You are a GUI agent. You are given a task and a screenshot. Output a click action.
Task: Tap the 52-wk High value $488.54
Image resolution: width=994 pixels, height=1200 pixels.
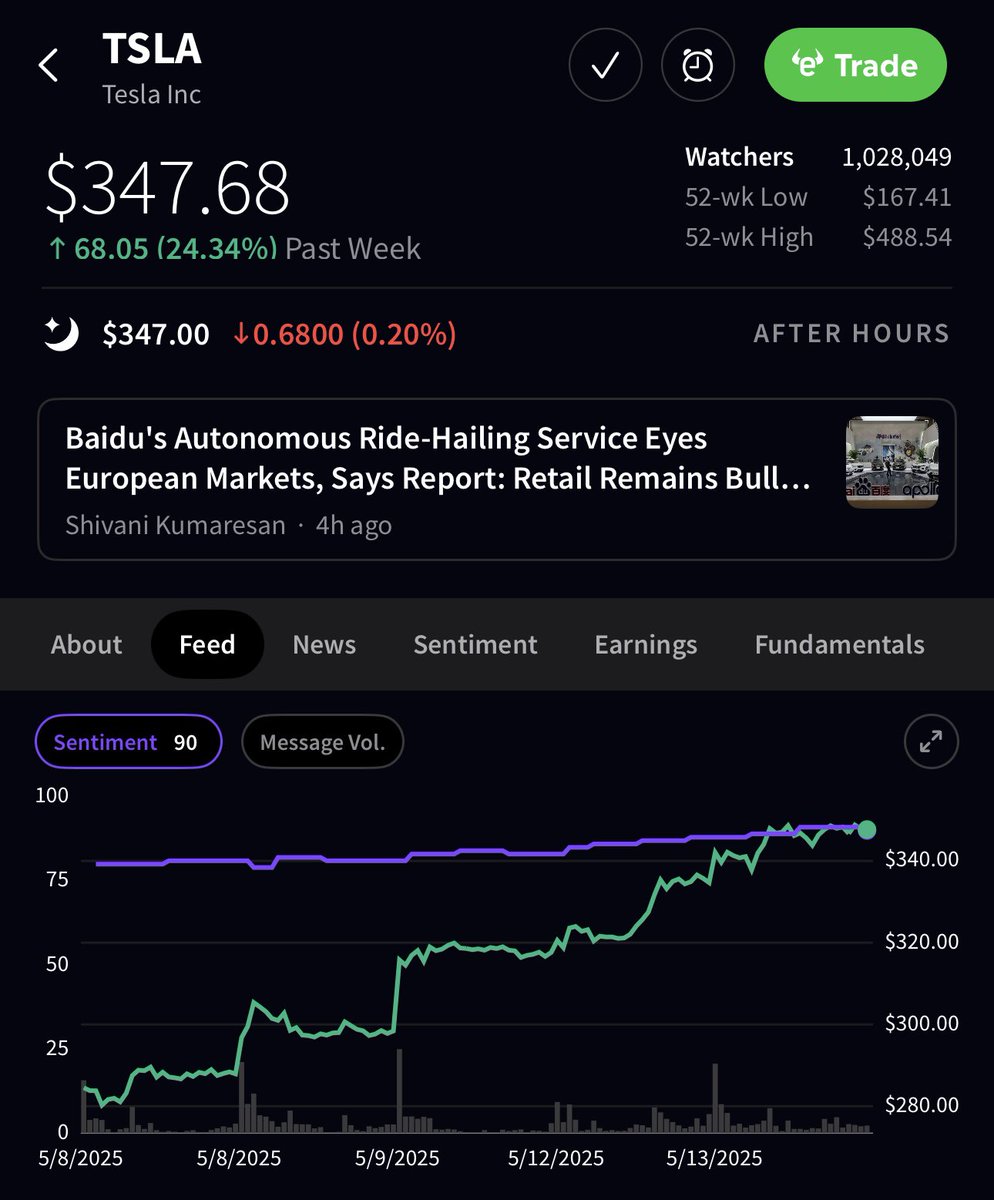click(907, 237)
